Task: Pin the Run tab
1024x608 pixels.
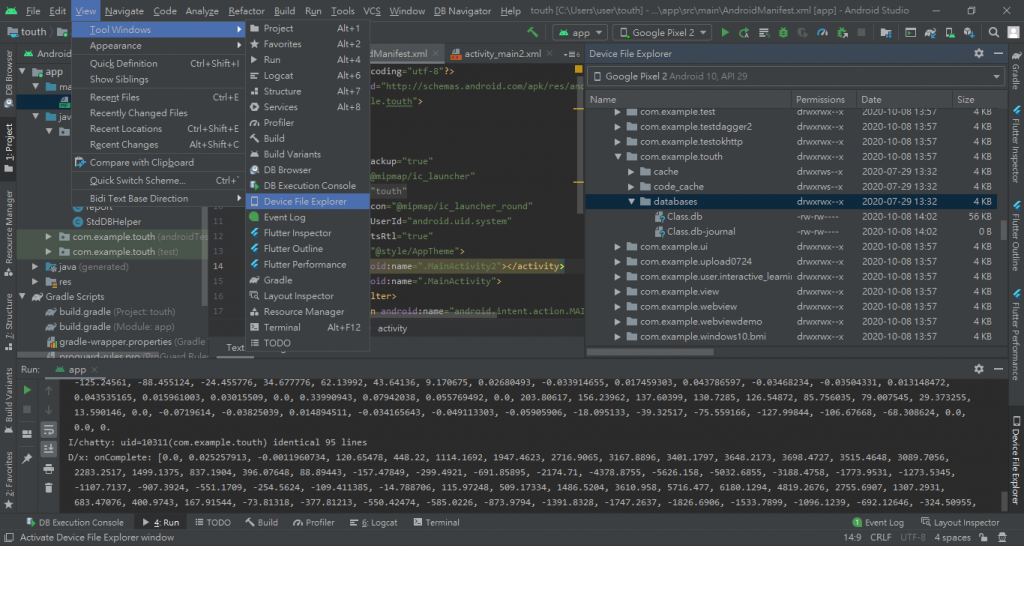Action: pyautogui.click(x=27, y=459)
